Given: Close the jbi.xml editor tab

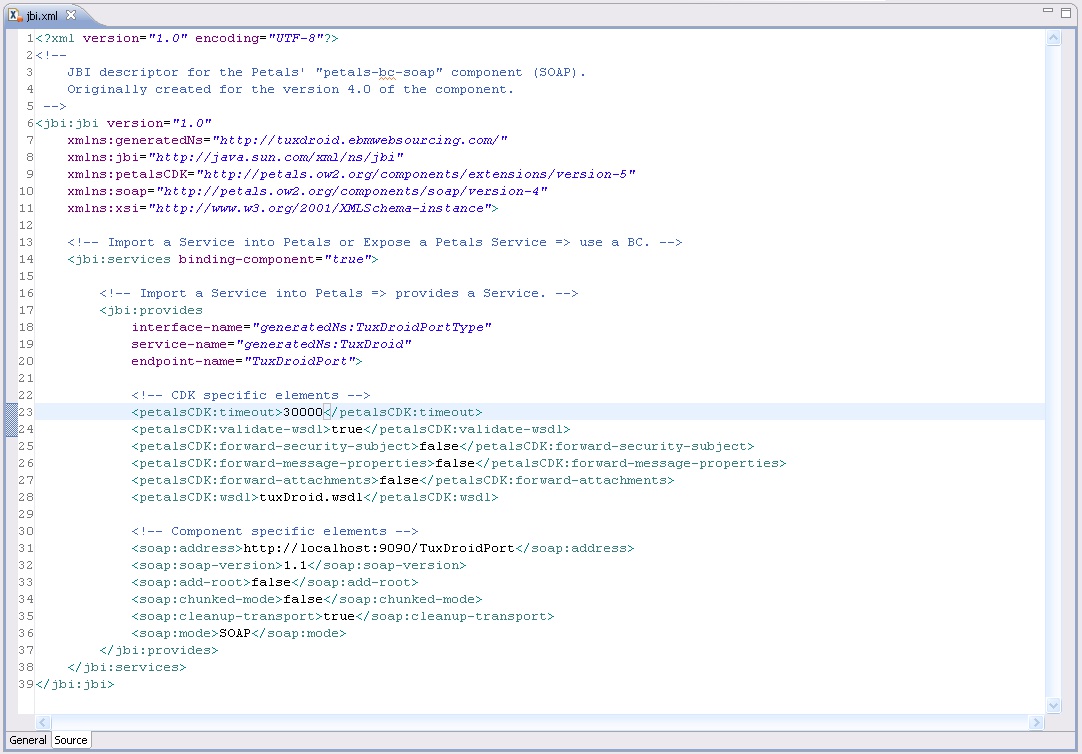Looking at the screenshot, I should tap(71, 15).
